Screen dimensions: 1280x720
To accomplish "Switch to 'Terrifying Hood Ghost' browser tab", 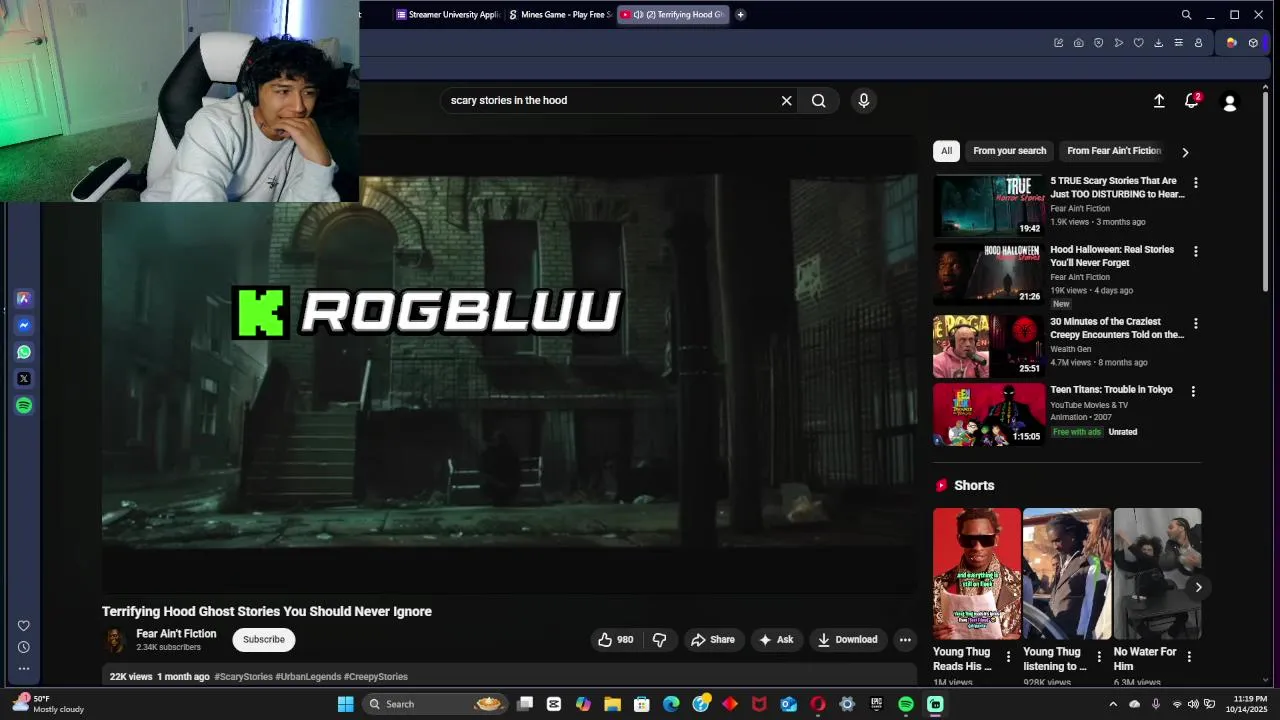I will [x=673, y=15].
